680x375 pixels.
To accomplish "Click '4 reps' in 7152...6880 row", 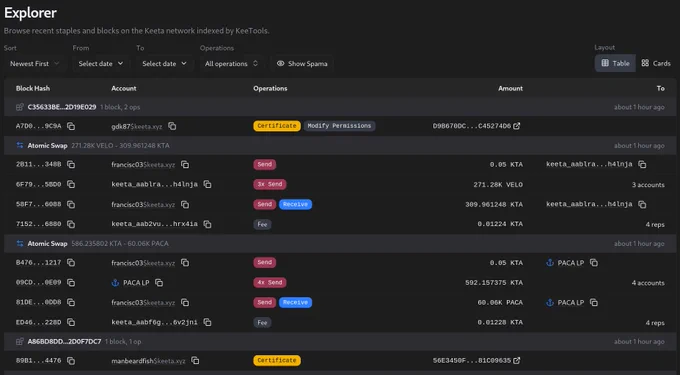I will 655,225.
